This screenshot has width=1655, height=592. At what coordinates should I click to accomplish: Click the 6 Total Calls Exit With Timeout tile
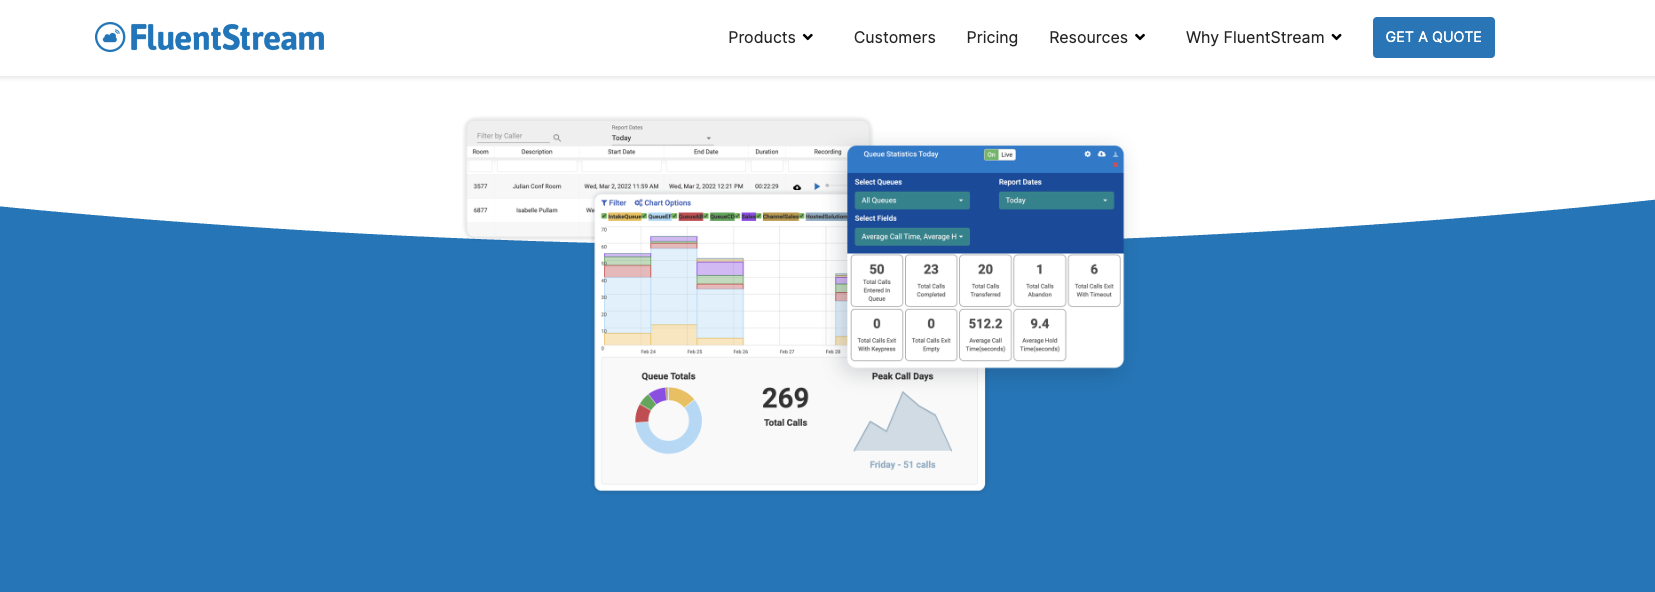point(1094,281)
